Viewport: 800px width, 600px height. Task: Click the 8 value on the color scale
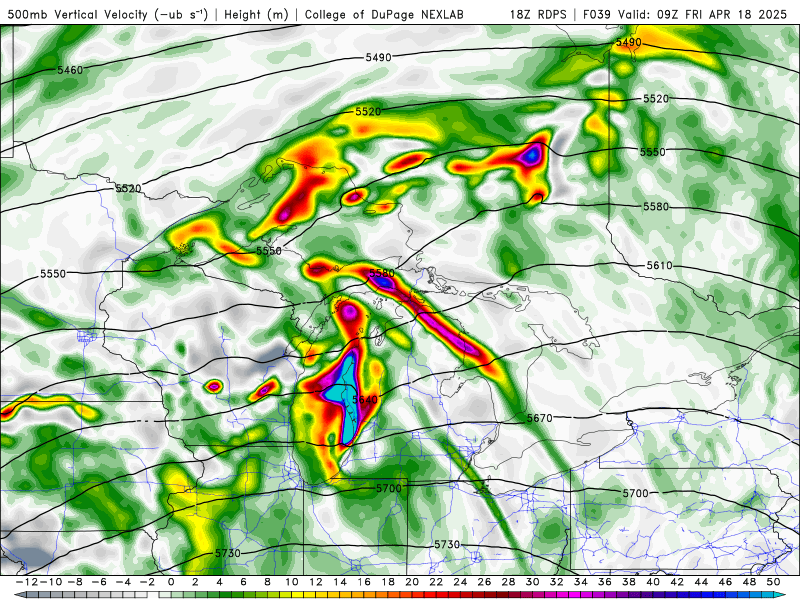(x=267, y=582)
